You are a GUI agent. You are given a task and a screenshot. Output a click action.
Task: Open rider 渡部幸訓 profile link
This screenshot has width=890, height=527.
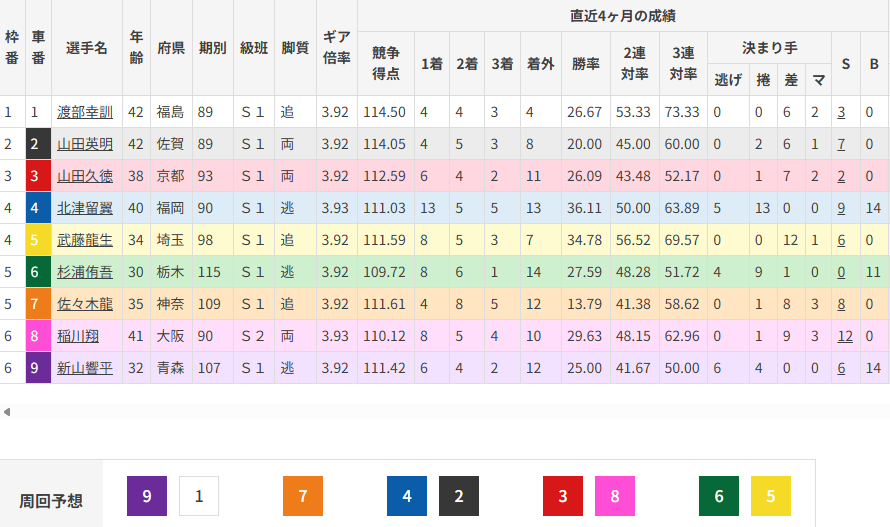pos(85,113)
